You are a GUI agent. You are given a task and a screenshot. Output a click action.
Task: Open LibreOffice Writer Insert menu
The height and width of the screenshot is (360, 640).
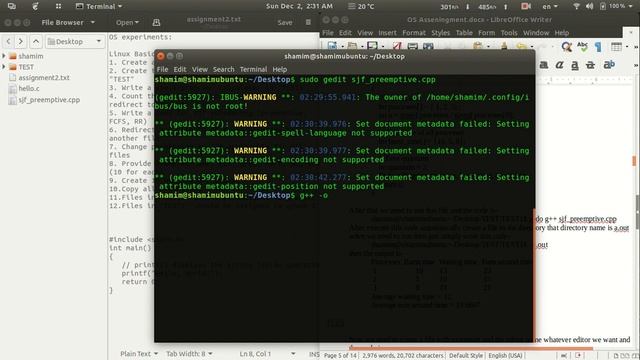coord(387,33)
